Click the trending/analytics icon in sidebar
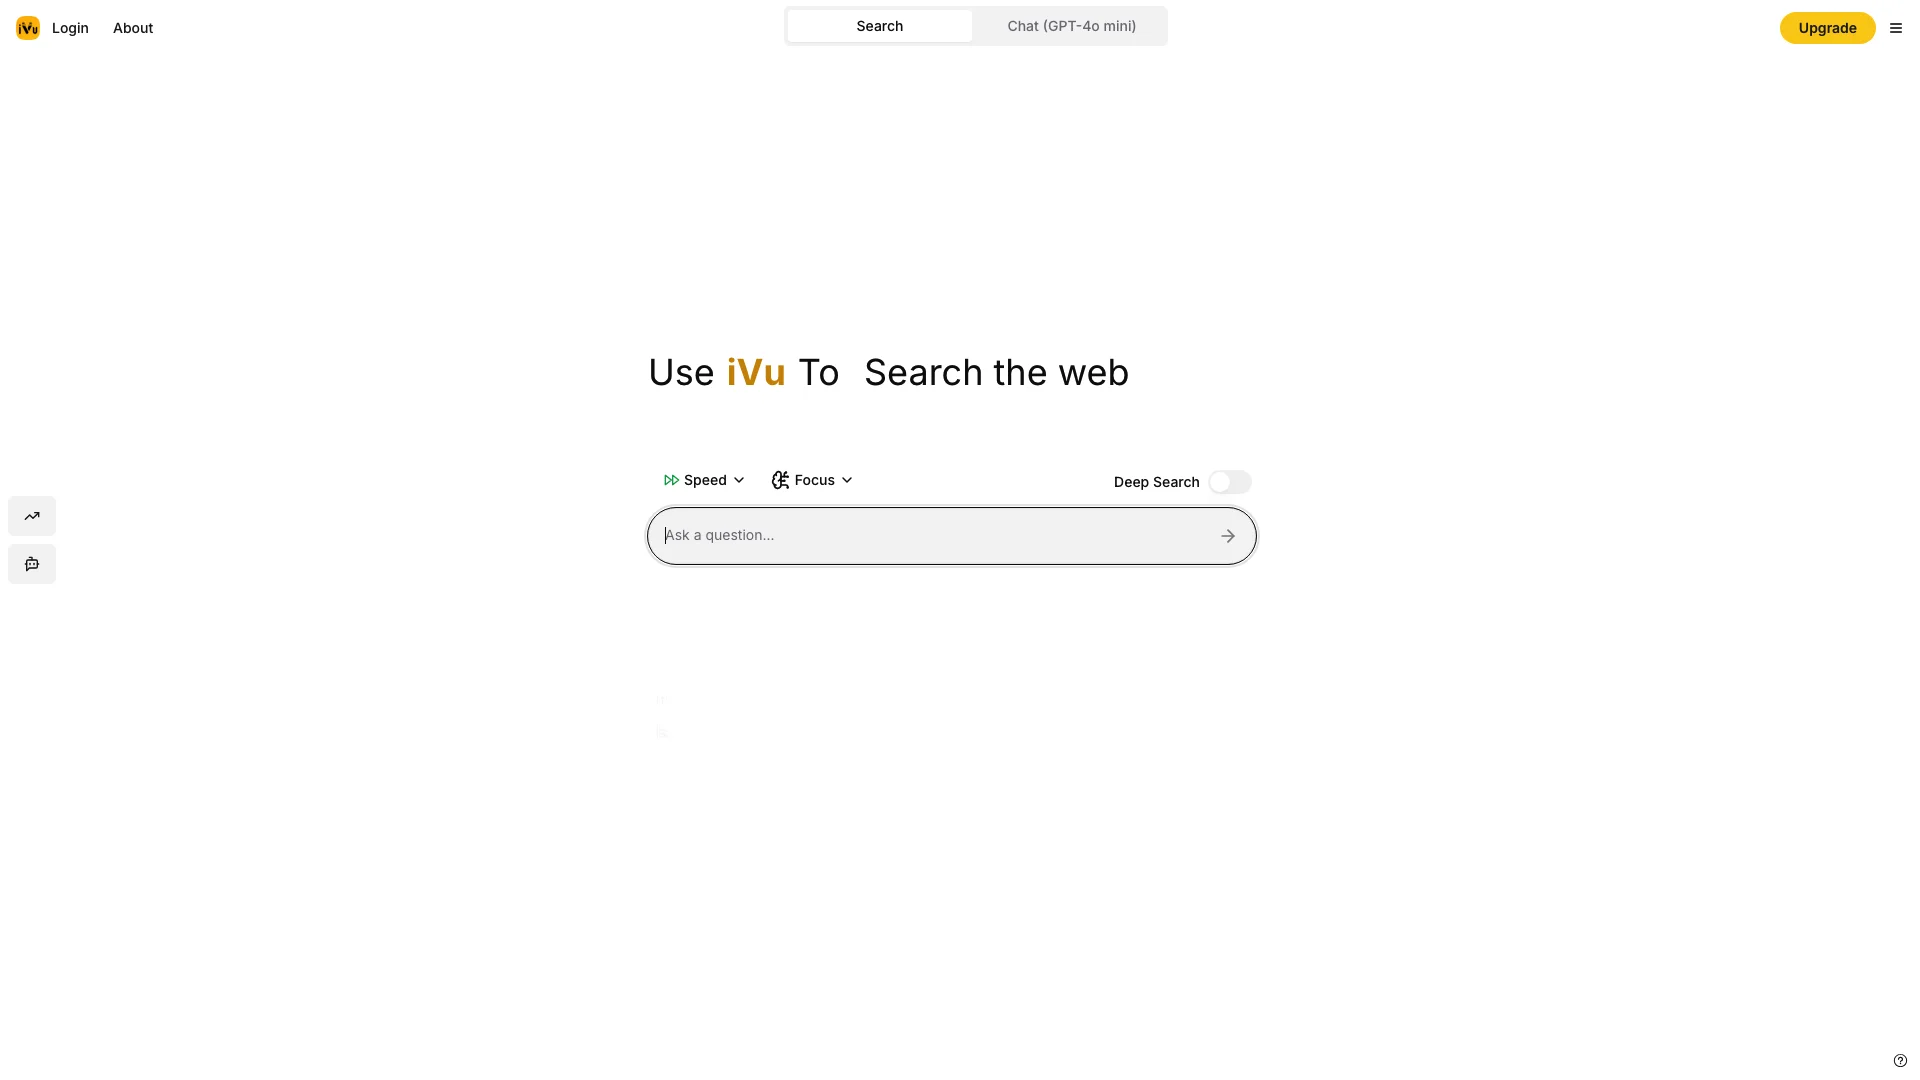The height and width of the screenshot is (1080, 1920). point(32,516)
